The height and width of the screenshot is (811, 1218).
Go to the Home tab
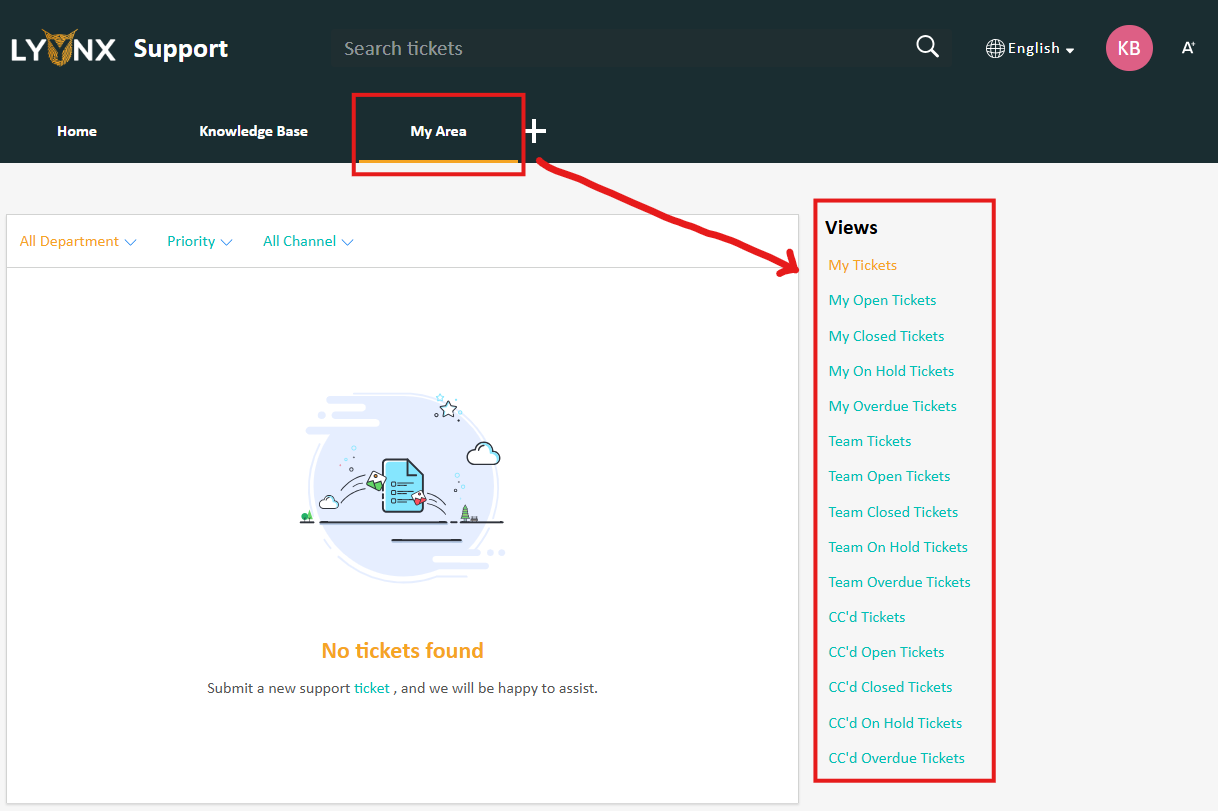[77, 131]
